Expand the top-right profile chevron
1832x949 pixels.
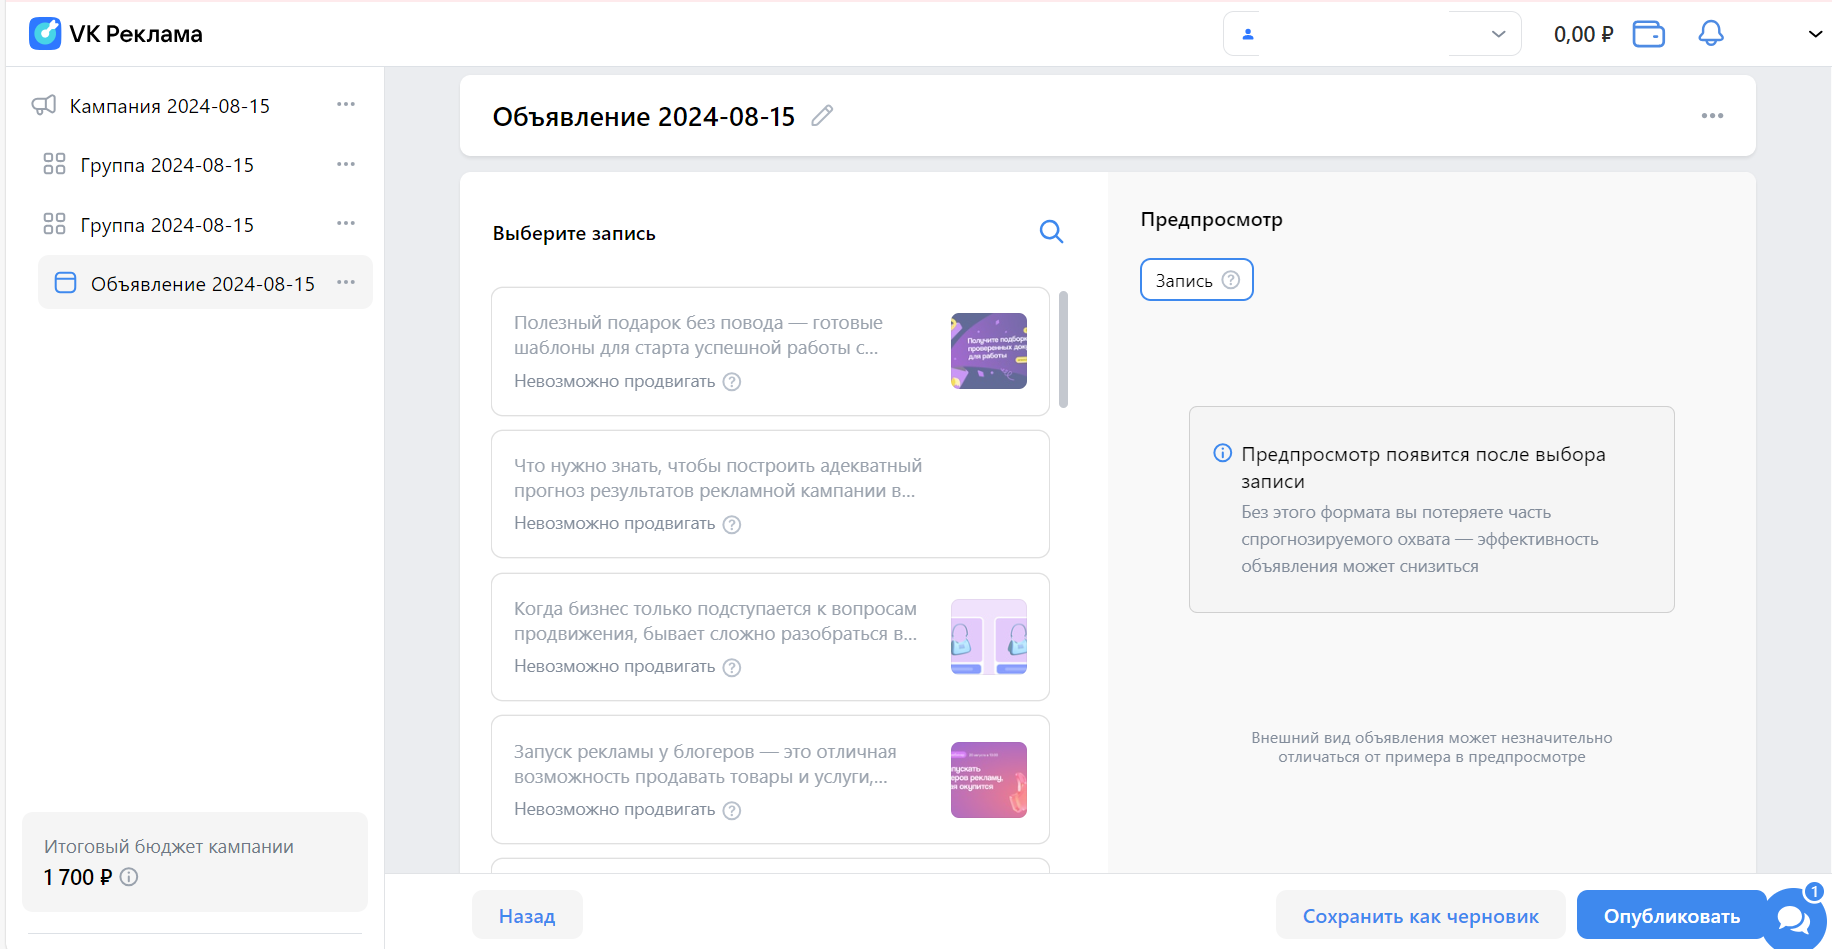tap(1815, 34)
